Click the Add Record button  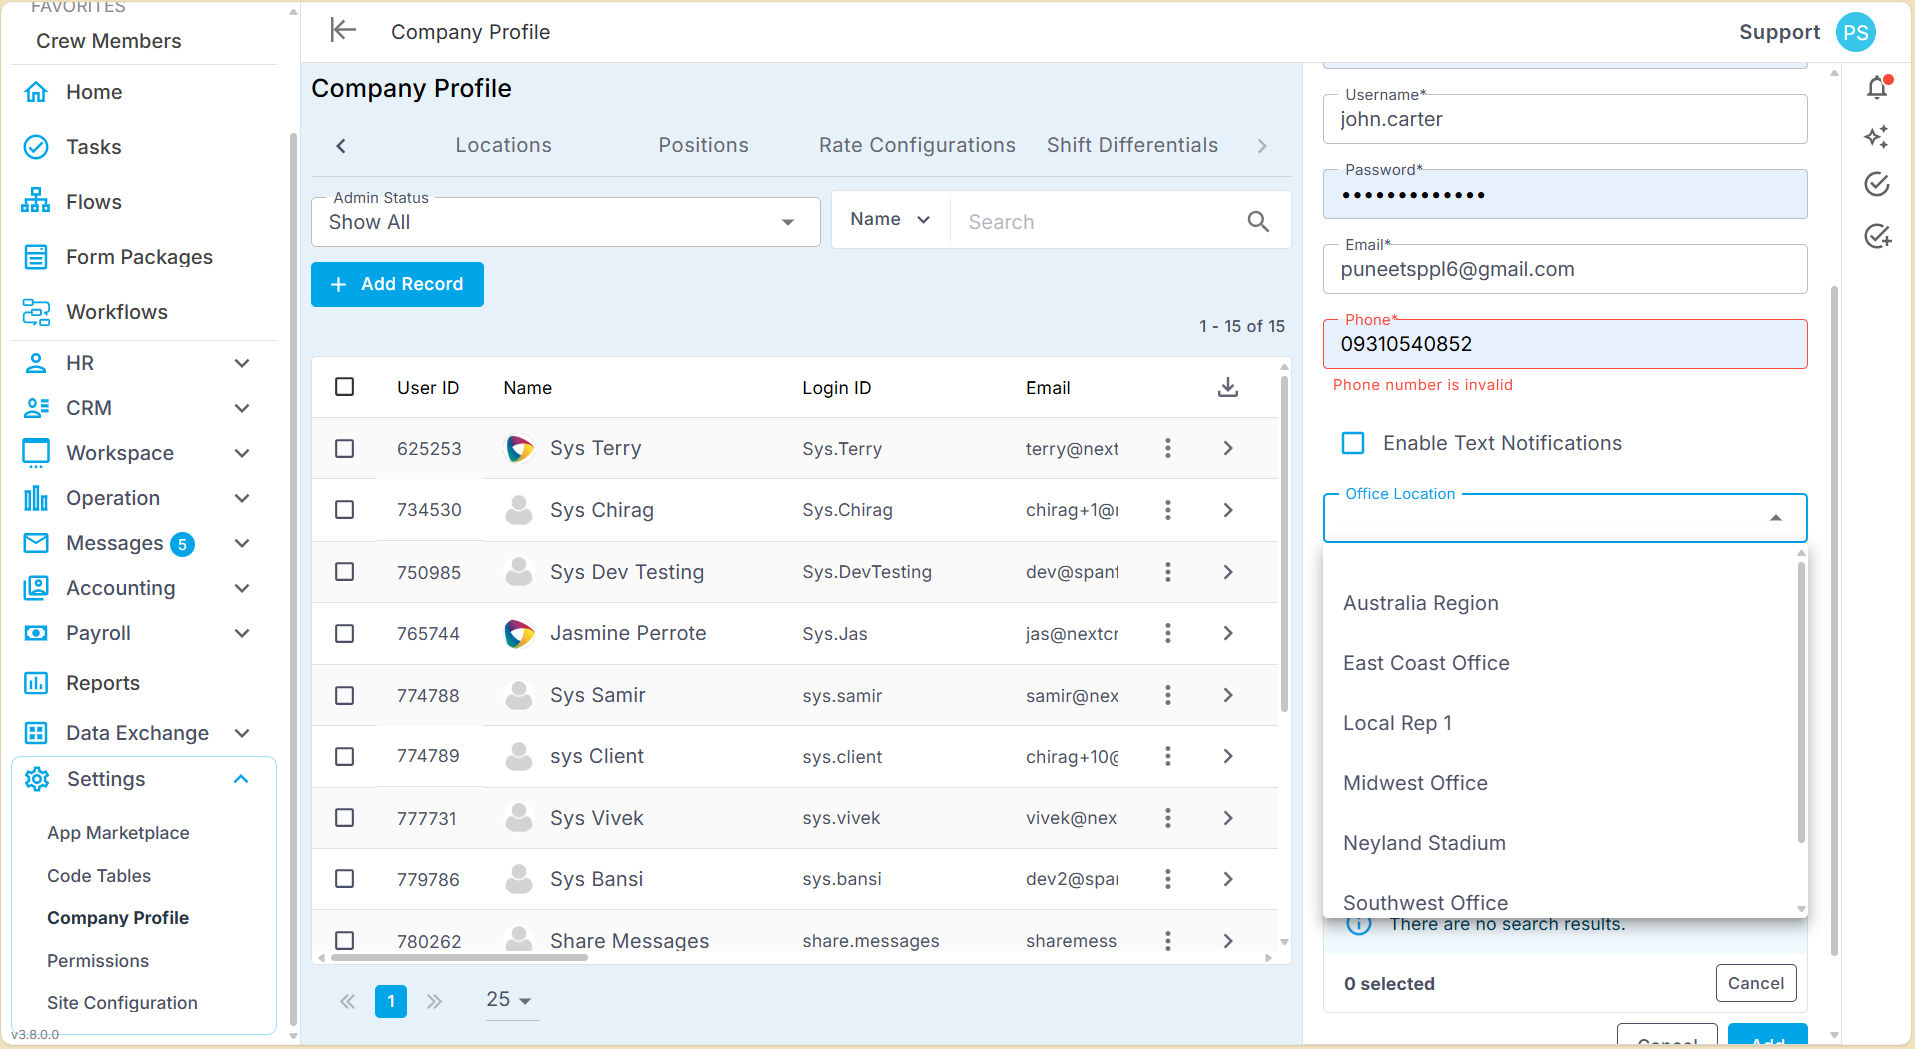point(397,284)
